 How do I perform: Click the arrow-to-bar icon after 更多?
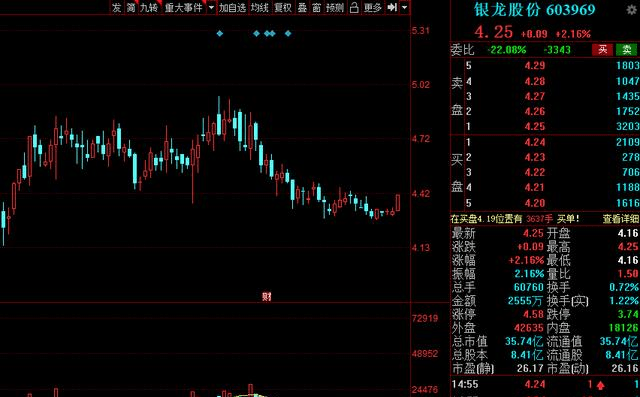[392, 7]
